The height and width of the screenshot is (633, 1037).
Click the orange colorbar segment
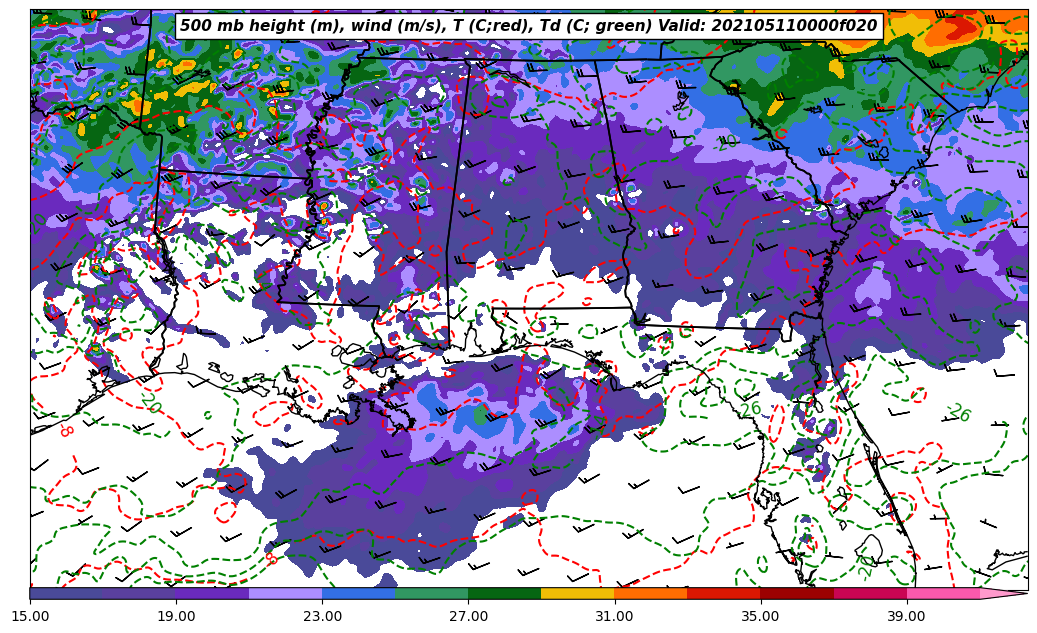click(x=650, y=593)
